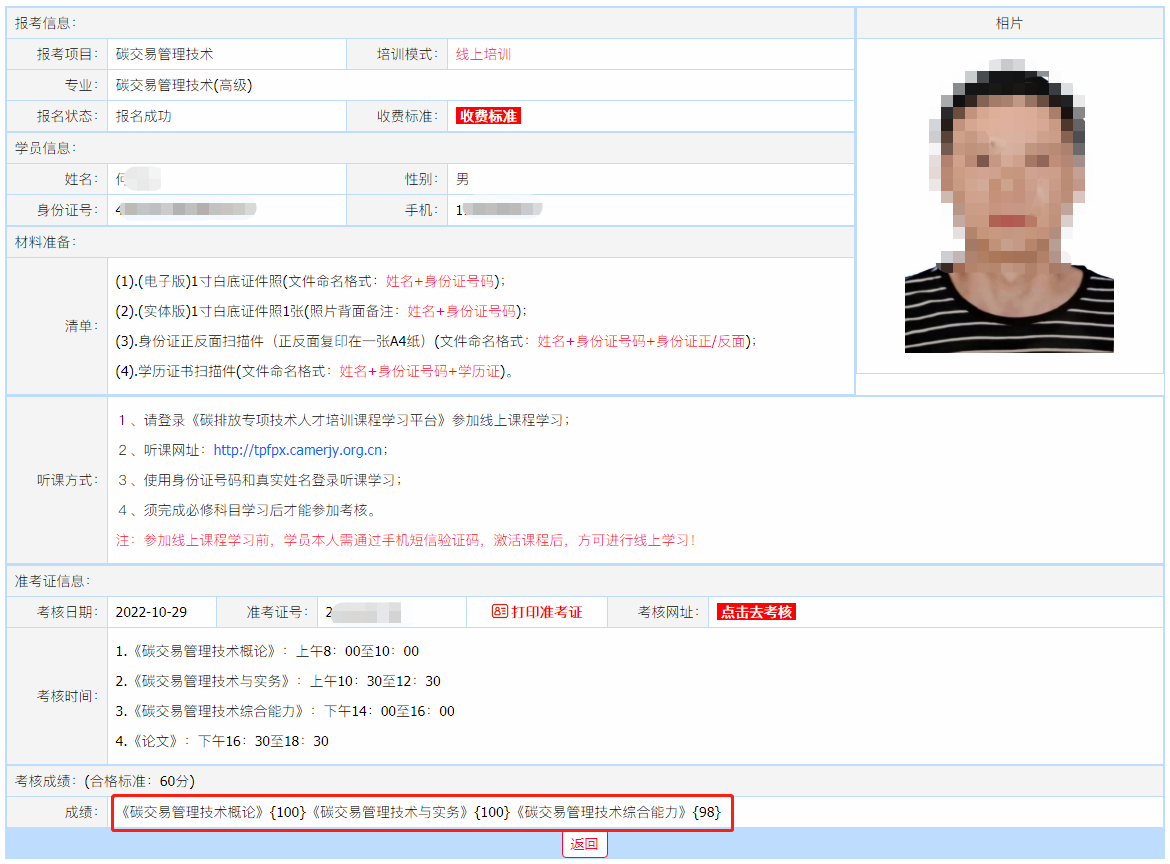The height and width of the screenshot is (864, 1170).
Task: Click the 准考证信息 section header
Action: click(x=51, y=581)
